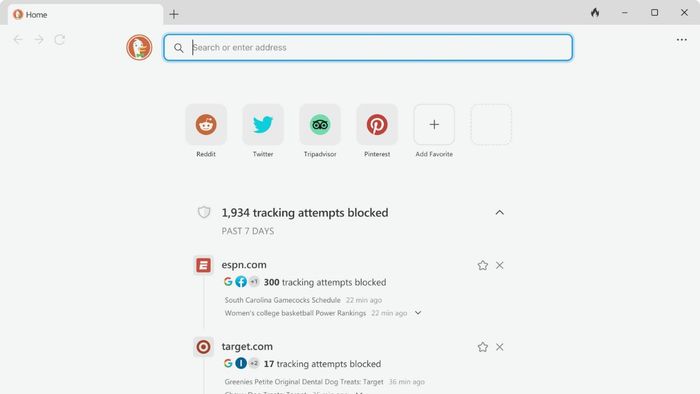Click the forward navigation arrow
700x394 pixels.
[x=39, y=40]
